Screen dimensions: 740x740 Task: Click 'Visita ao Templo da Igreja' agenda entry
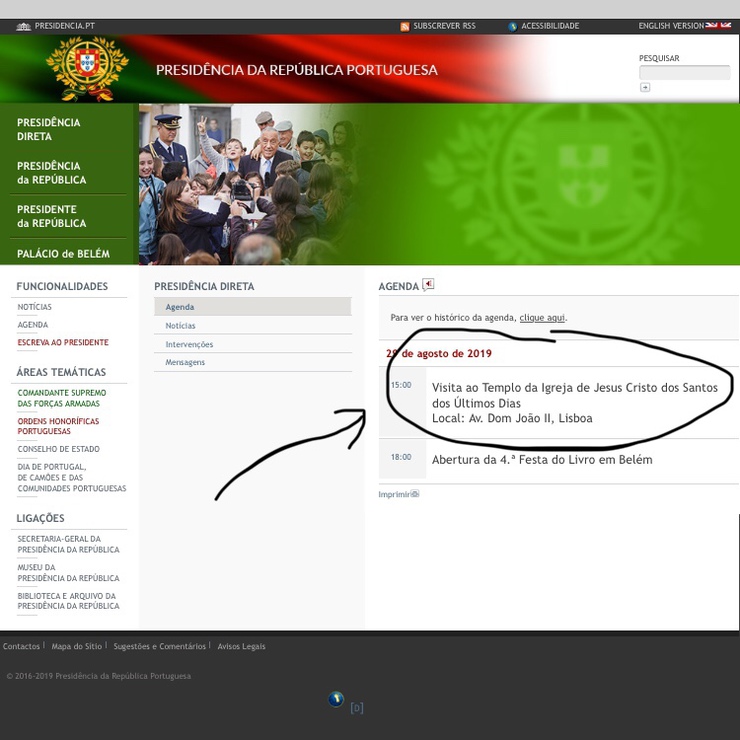tap(574, 403)
